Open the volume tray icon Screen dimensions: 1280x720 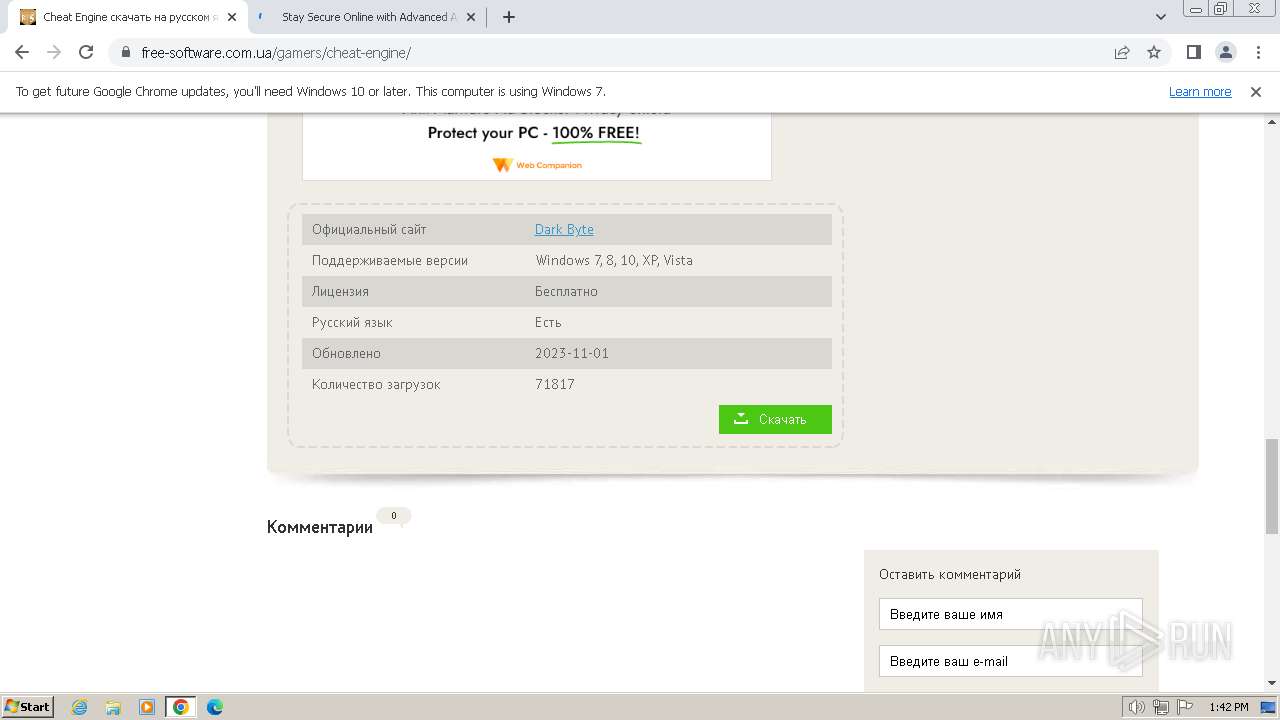point(1137,707)
